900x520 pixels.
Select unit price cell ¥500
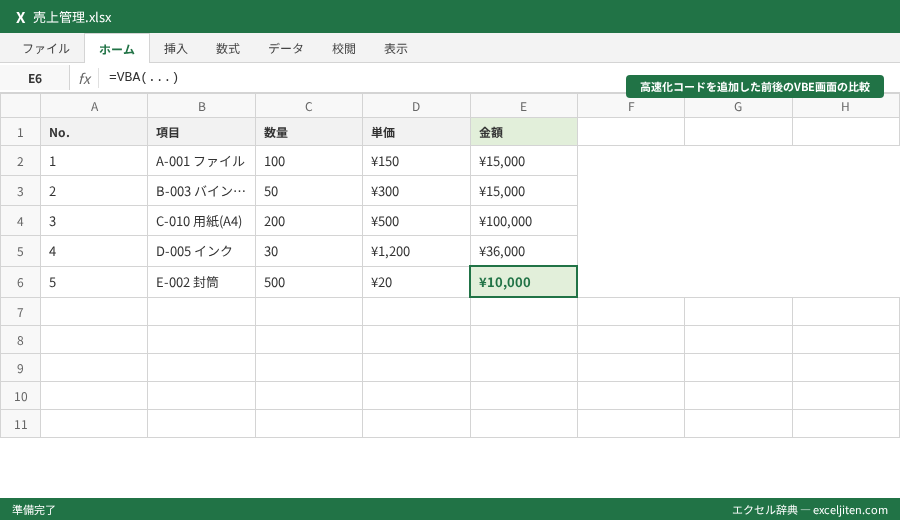416,221
